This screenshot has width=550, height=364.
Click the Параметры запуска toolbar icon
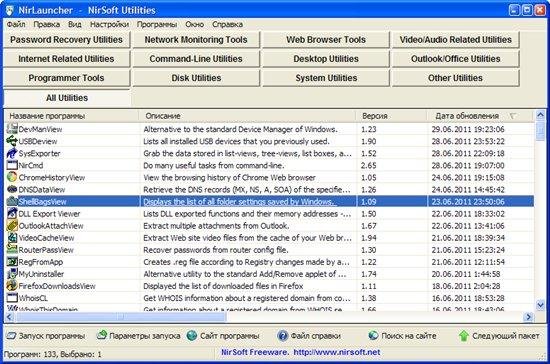pyautogui.click(x=102, y=335)
